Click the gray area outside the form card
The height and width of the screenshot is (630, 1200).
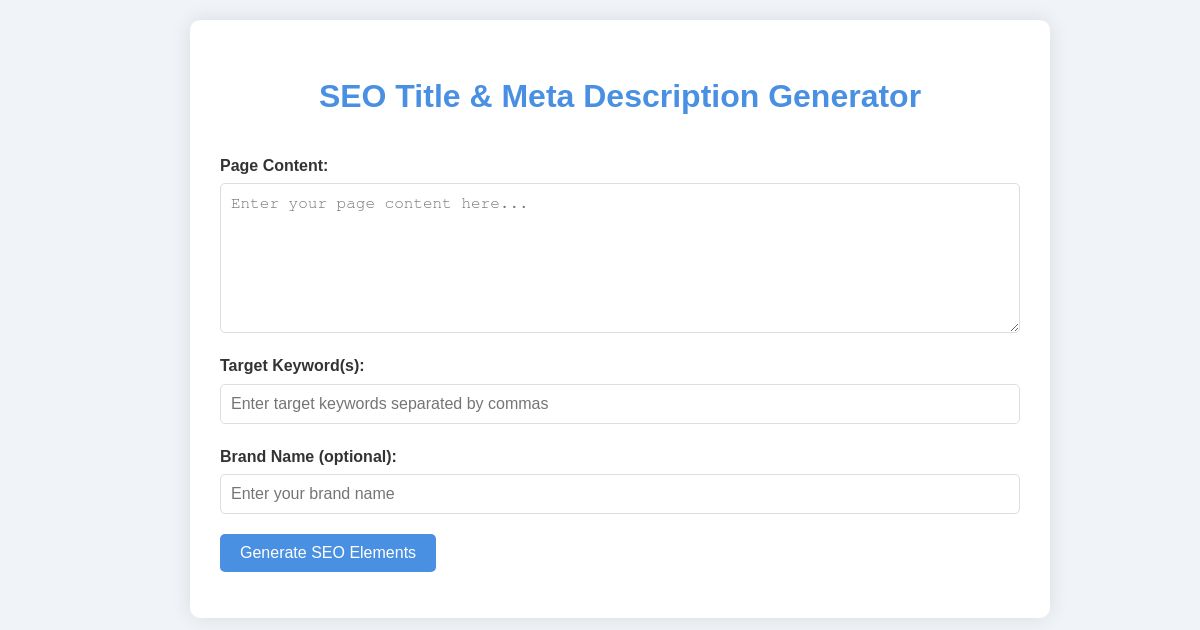[90, 300]
